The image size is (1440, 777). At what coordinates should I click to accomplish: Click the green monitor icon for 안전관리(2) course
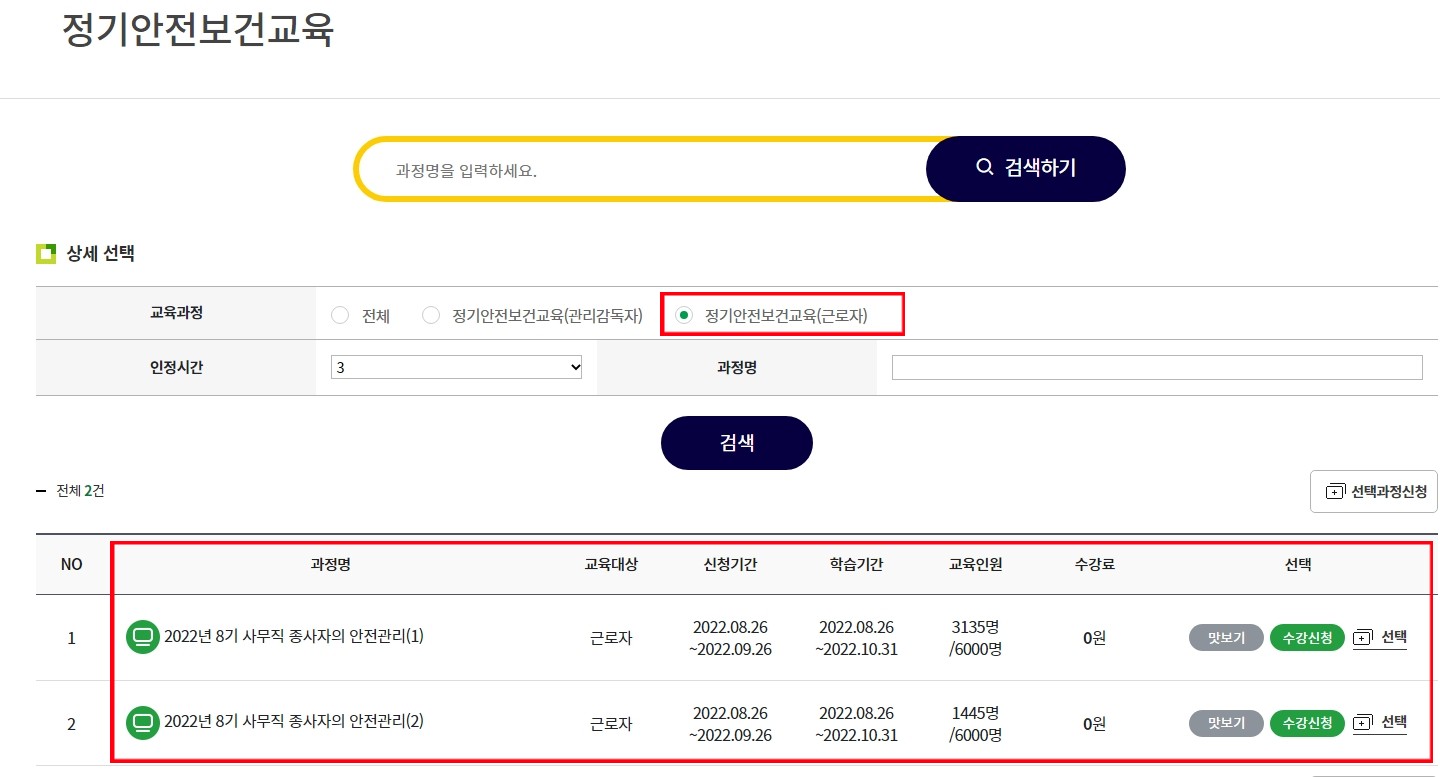pyautogui.click(x=143, y=722)
